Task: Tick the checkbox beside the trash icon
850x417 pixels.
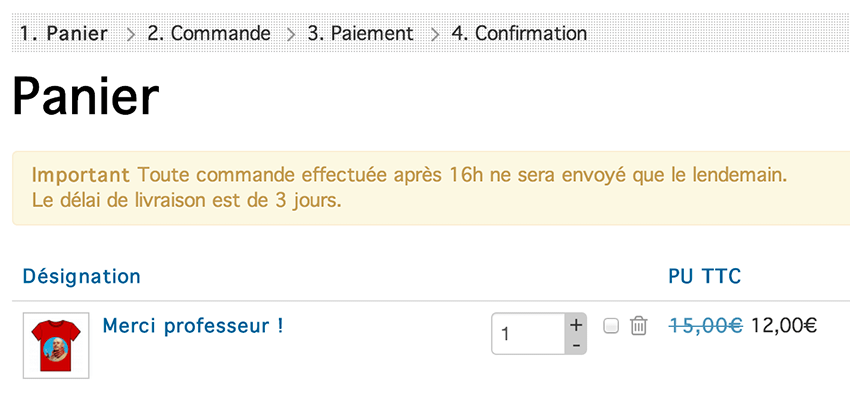Action: pyautogui.click(x=611, y=326)
